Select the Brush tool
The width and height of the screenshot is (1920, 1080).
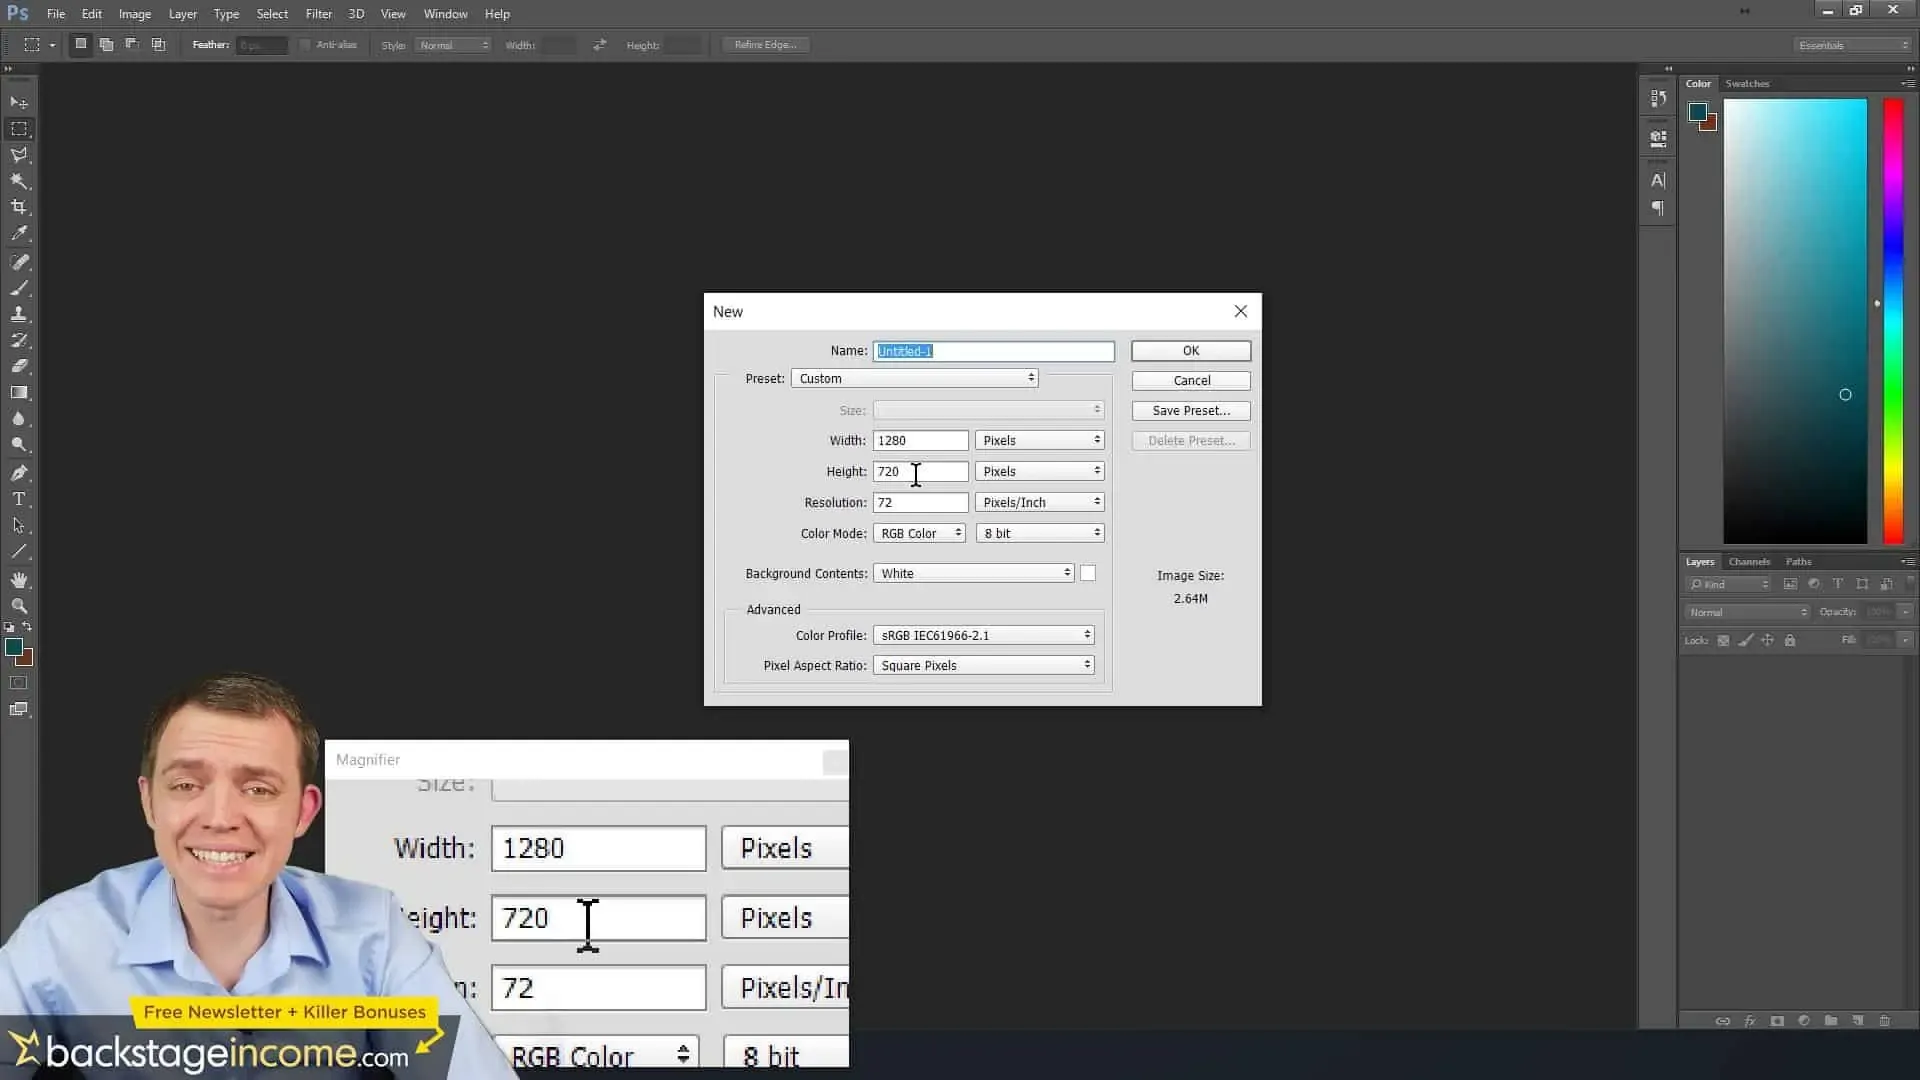19,289
